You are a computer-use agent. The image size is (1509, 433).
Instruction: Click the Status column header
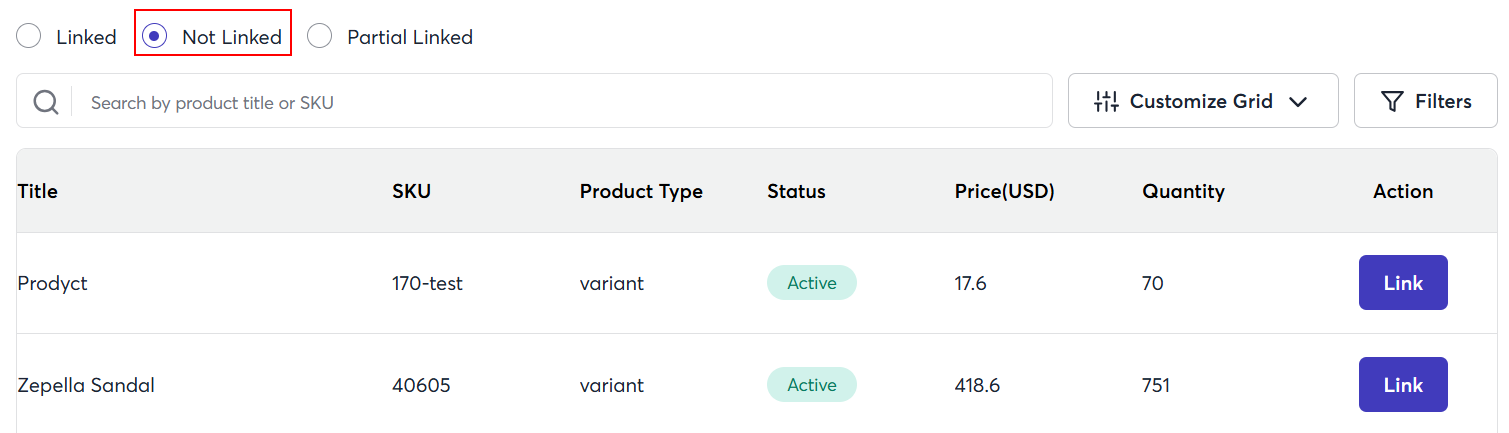(x=796, y=191)
